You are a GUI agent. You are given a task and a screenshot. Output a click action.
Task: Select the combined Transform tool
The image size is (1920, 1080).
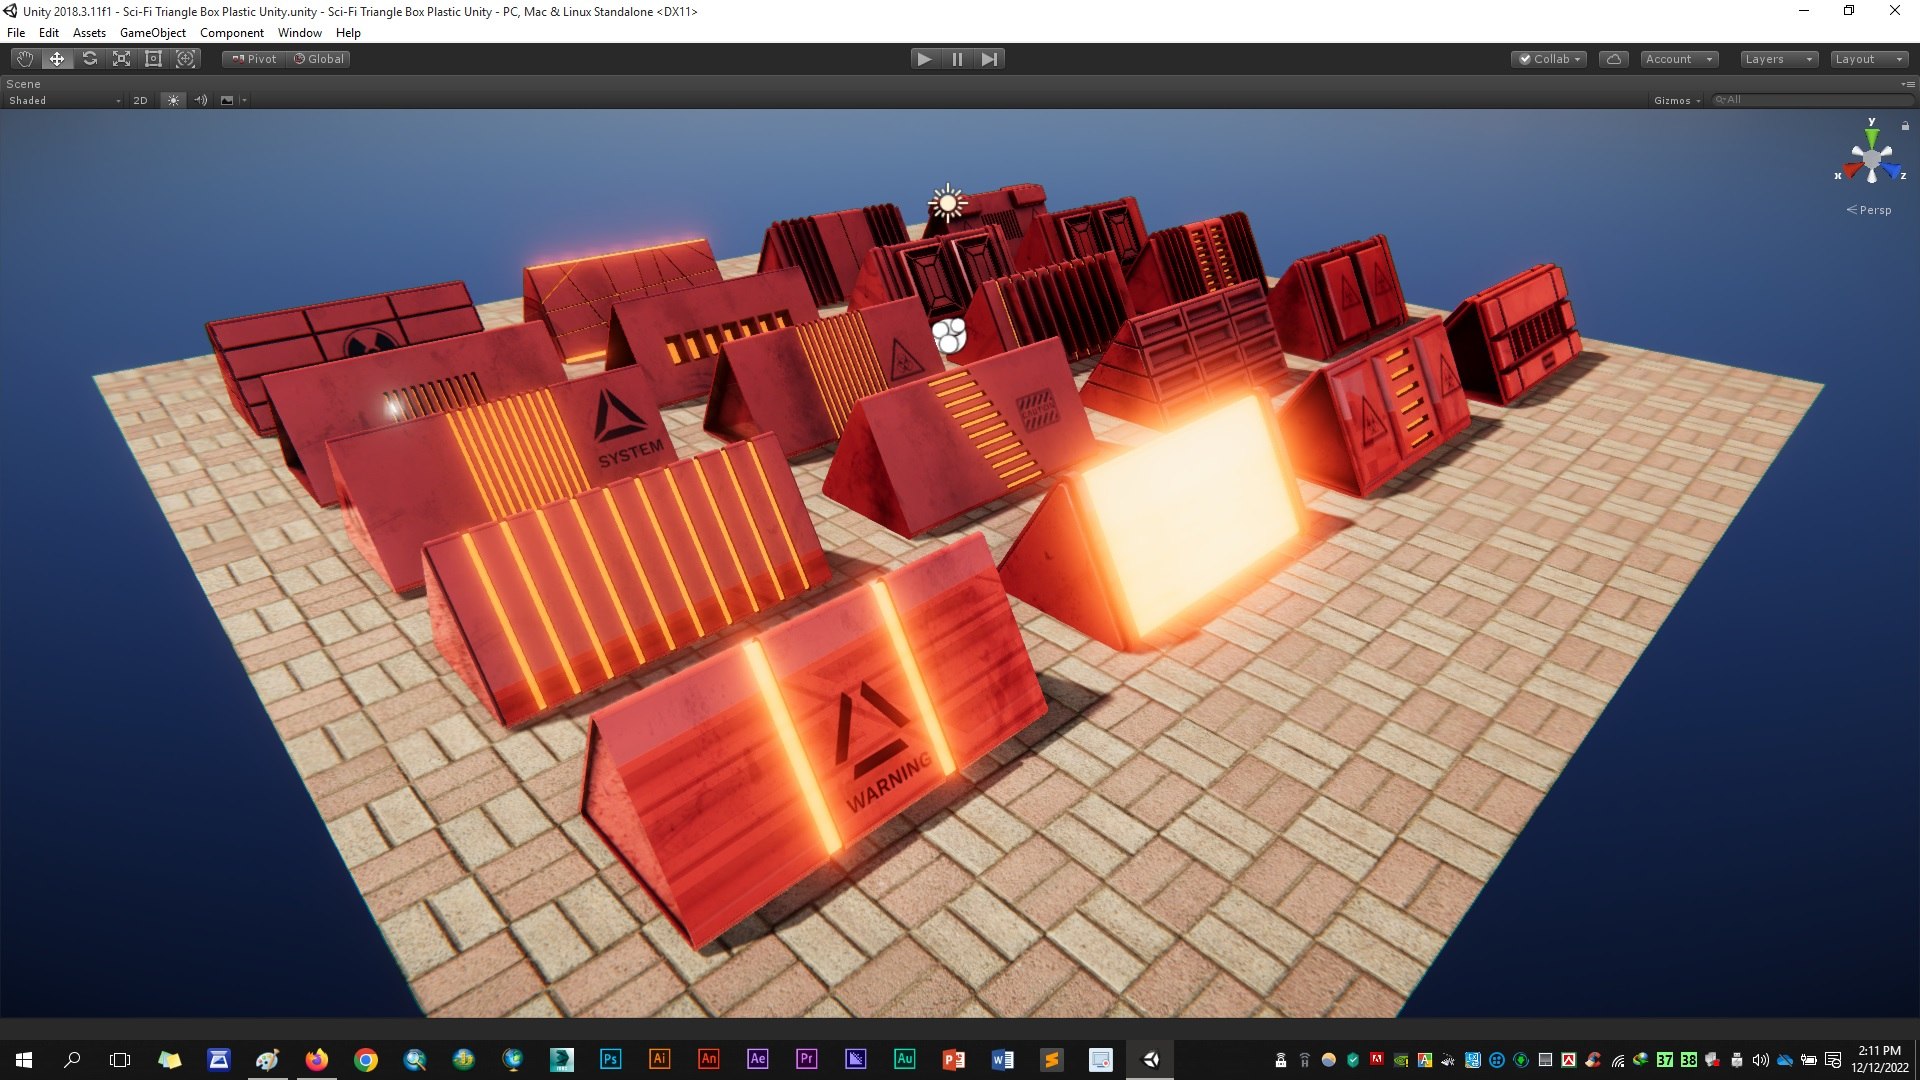pos(185,59)
